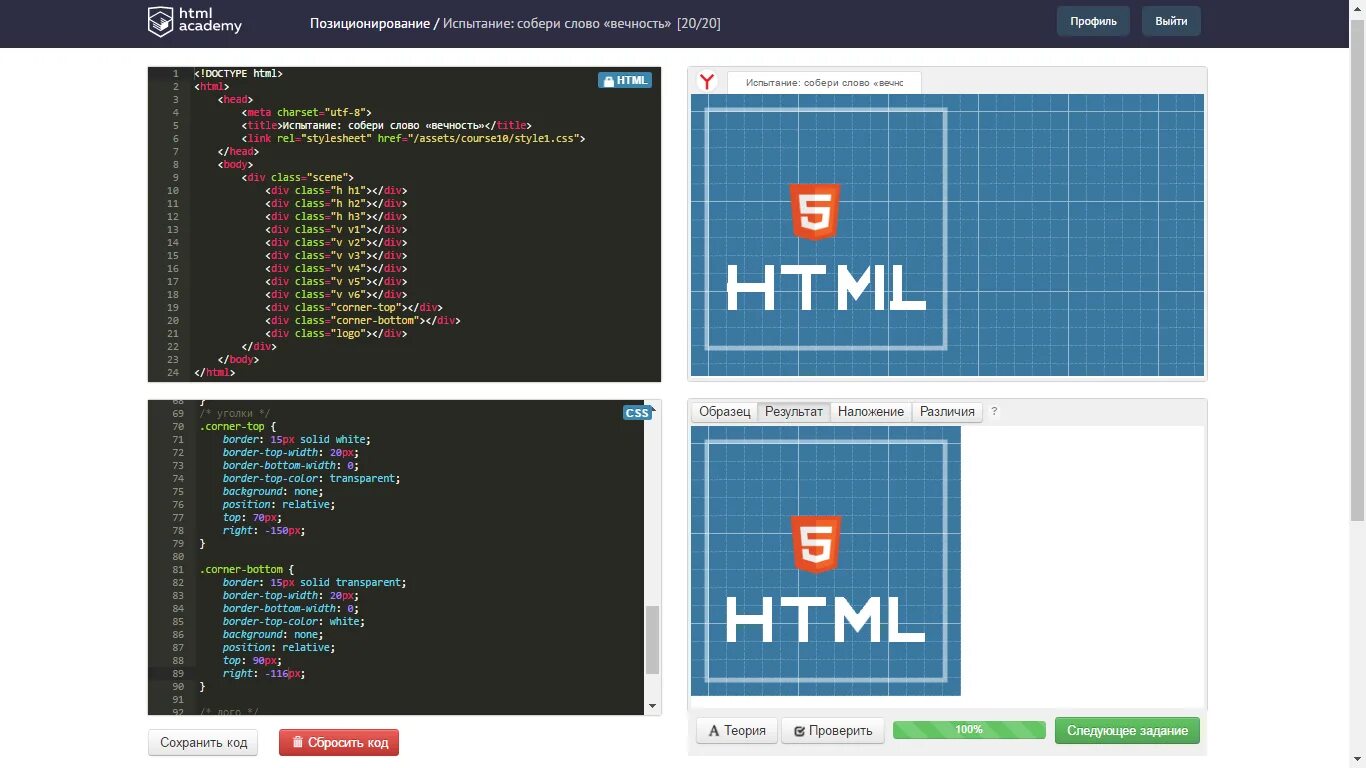Screen dimensions: 1366x768
Task: Select the browser preview page tab
Action: (x=824, y=83)
